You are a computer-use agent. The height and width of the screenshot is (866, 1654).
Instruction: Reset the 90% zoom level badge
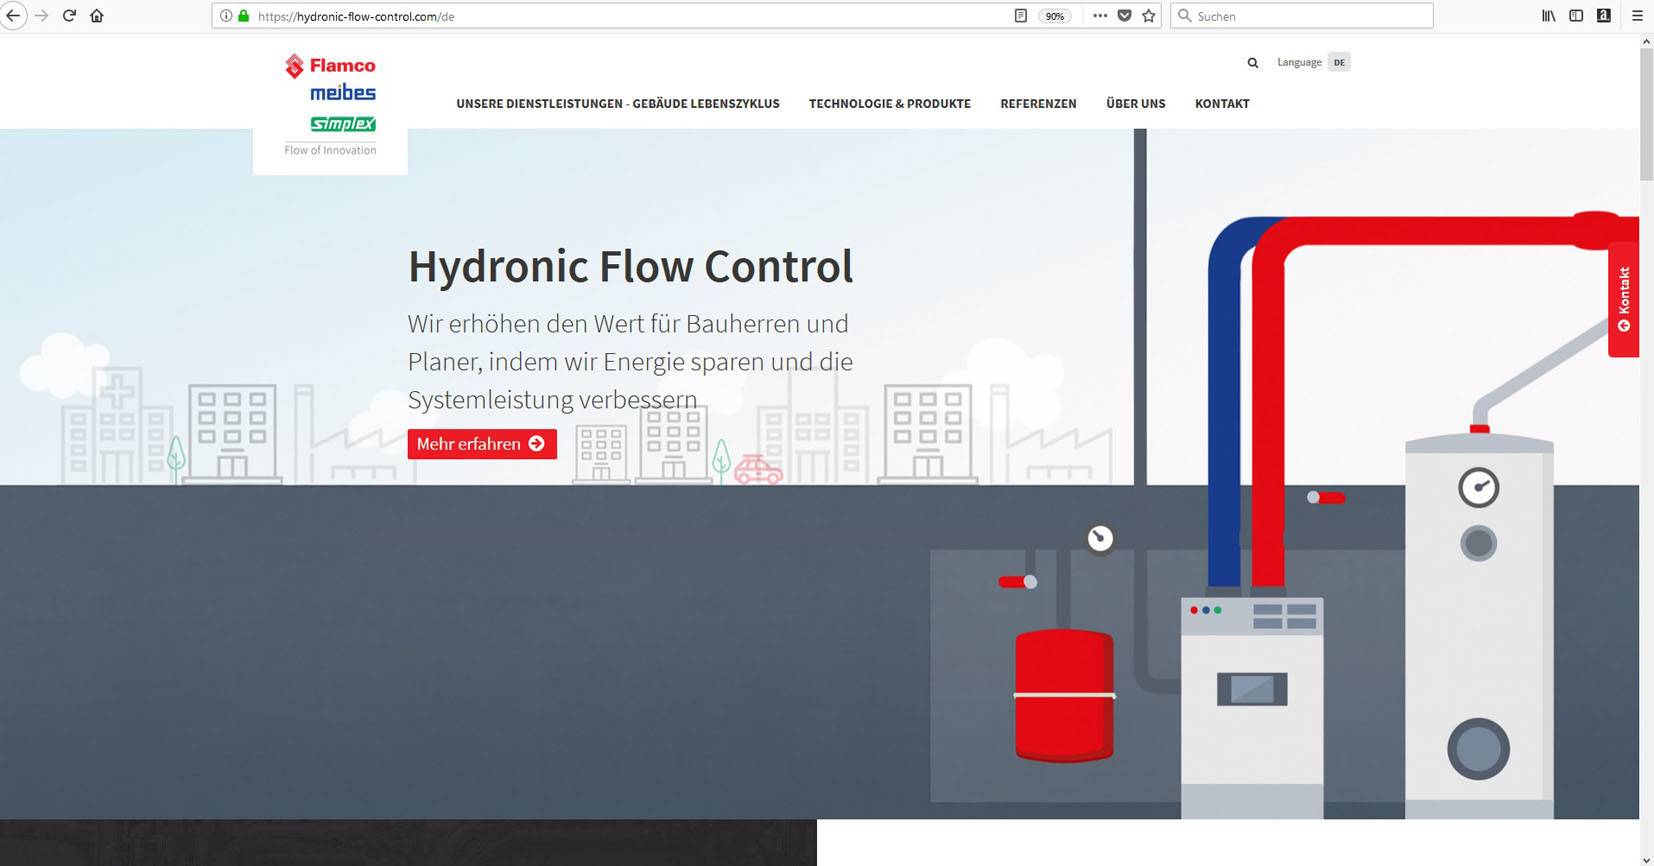click(1055, 16)
